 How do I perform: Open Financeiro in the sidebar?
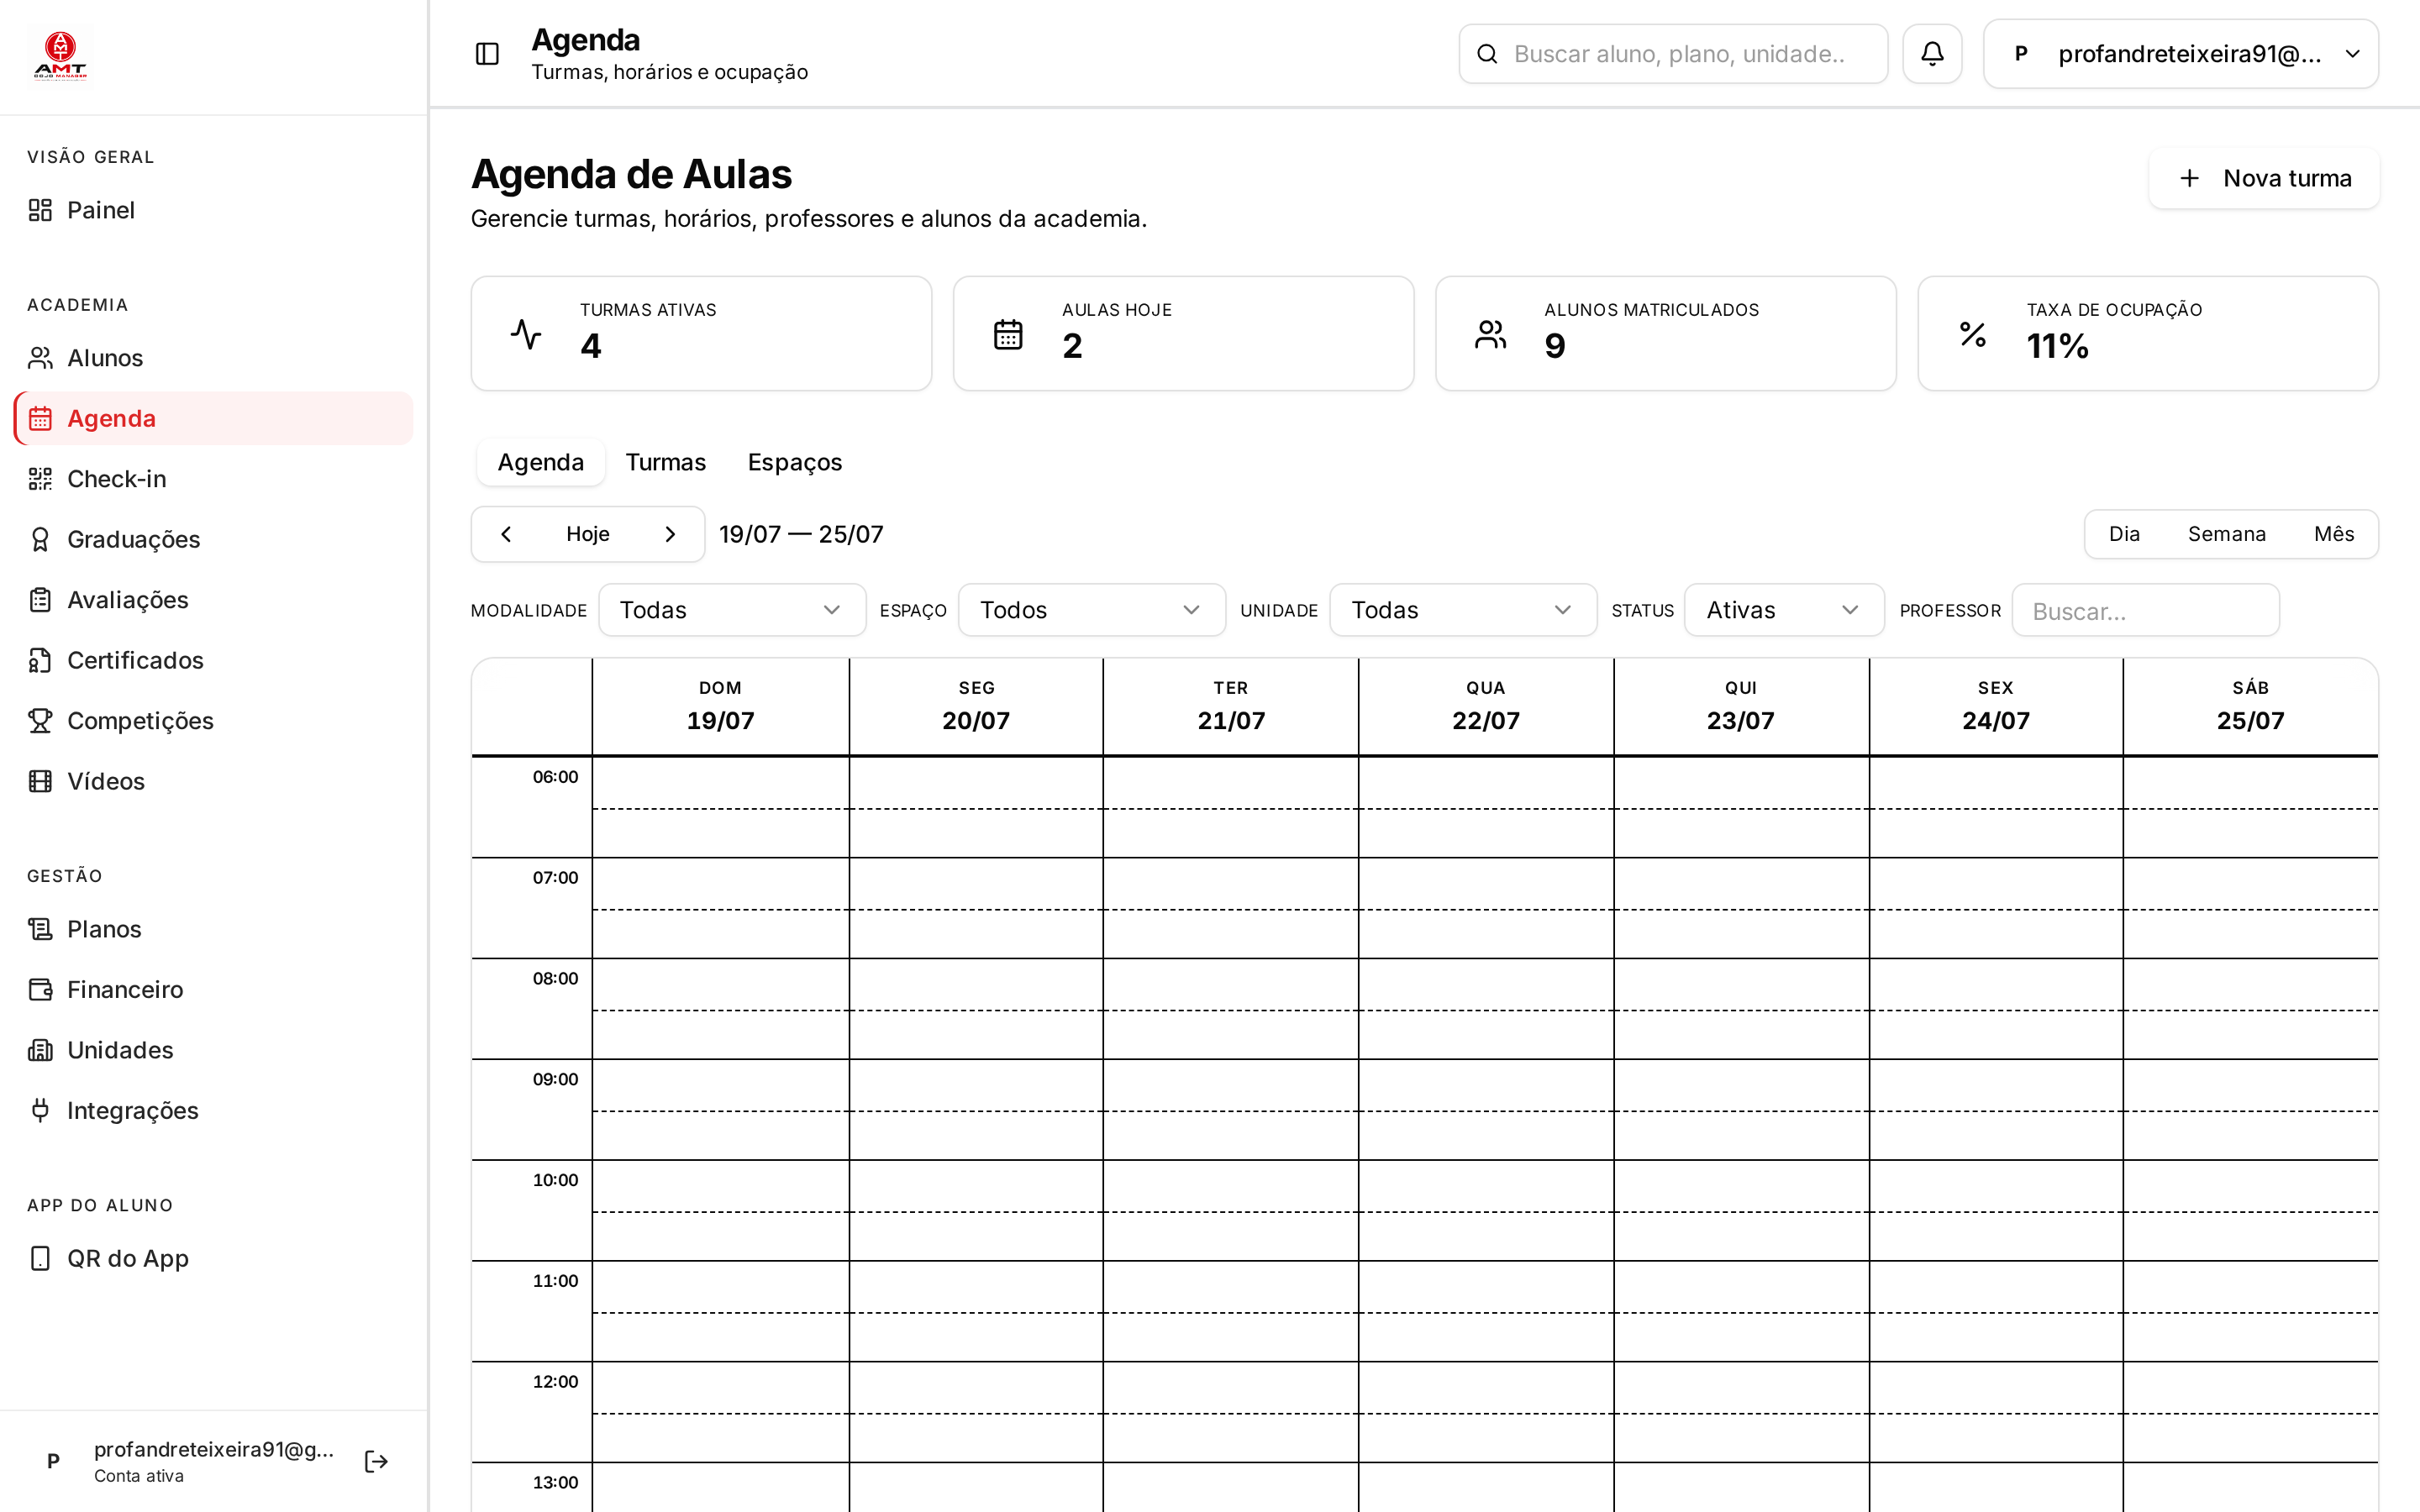[214, 990]
